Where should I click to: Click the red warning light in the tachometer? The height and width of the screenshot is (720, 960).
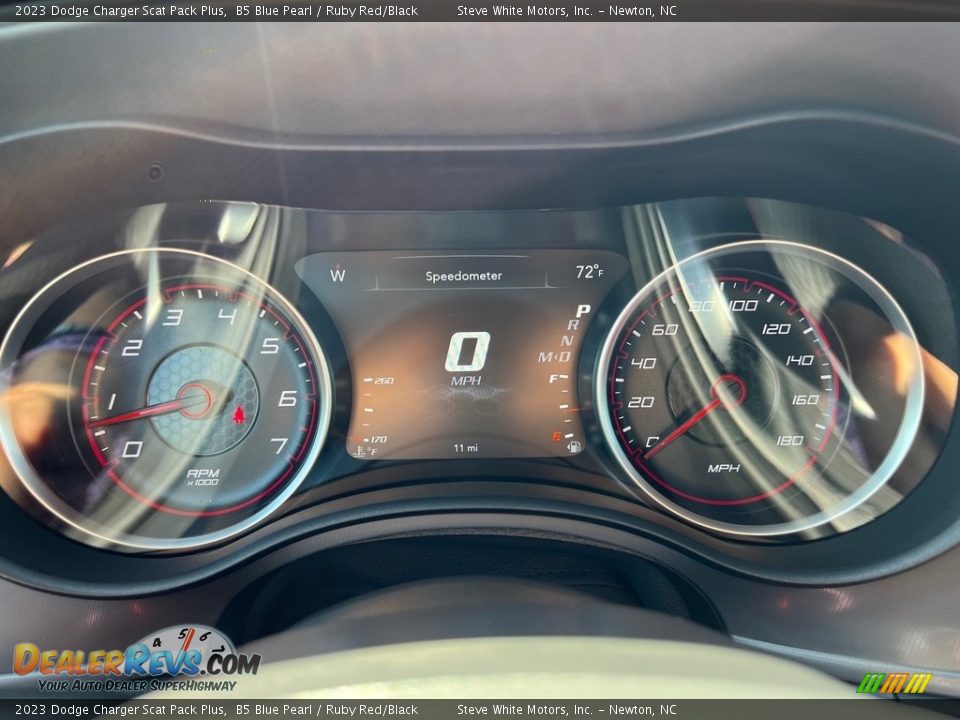(238, 415)
